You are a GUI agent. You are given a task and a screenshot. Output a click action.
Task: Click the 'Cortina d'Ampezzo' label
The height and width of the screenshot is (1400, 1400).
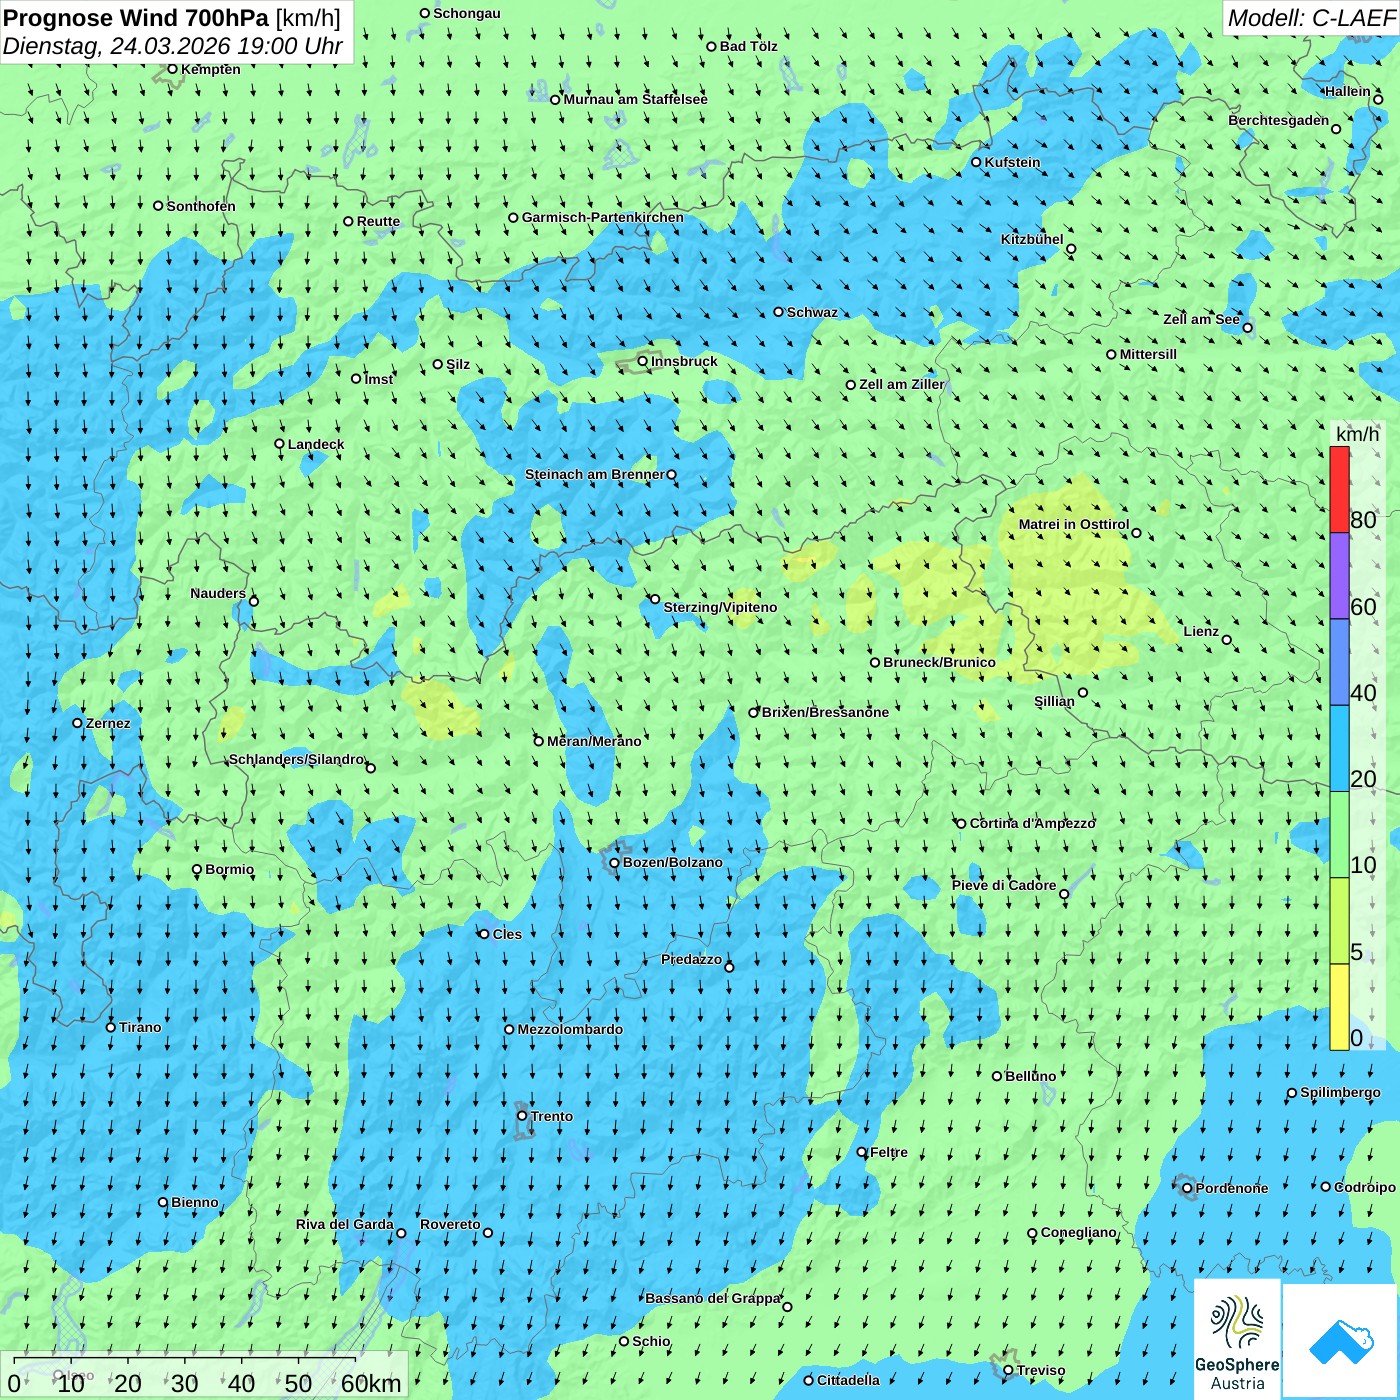point(1032,823)
